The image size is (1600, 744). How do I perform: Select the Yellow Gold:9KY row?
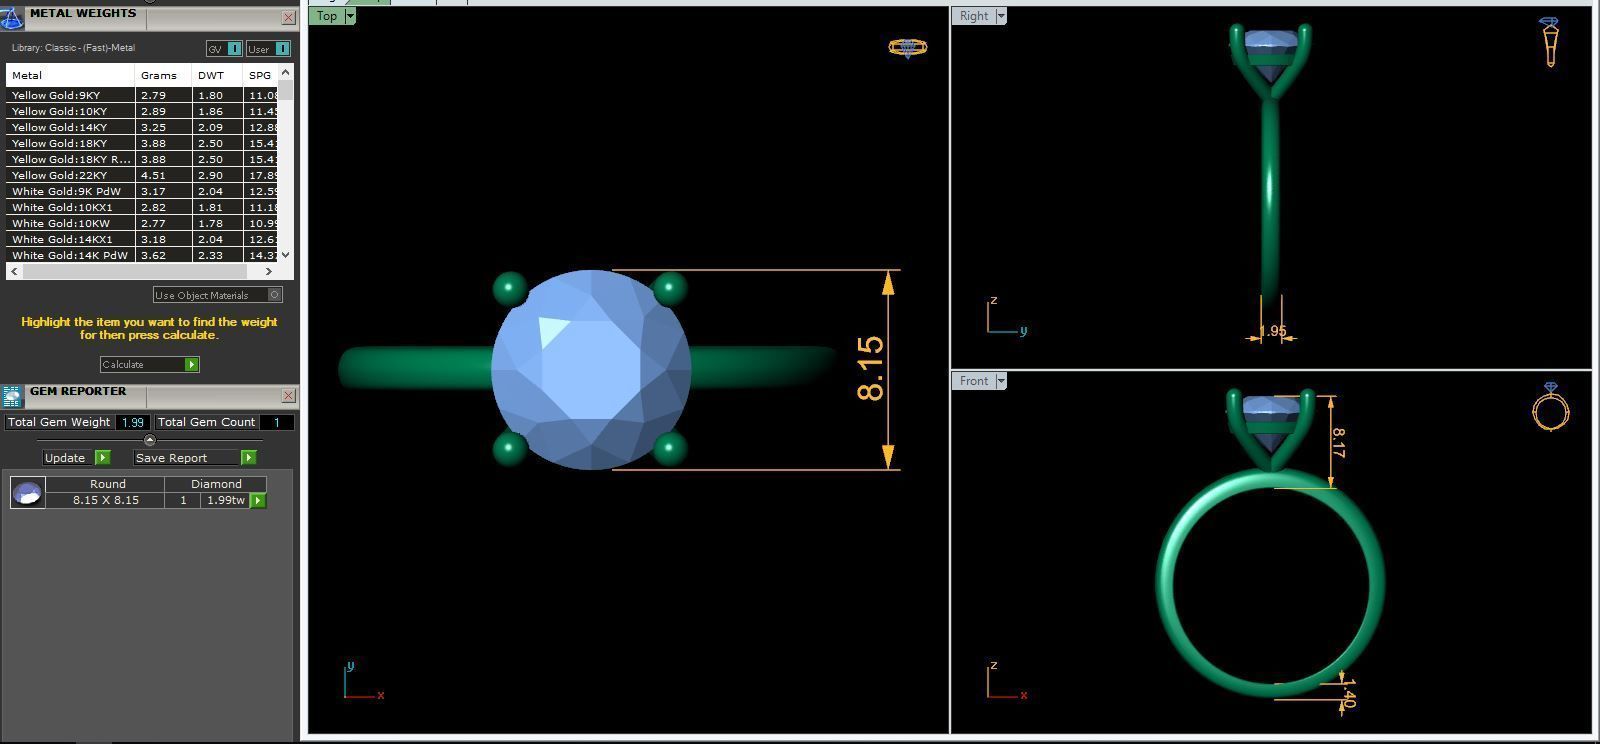(x=142, y=95)
